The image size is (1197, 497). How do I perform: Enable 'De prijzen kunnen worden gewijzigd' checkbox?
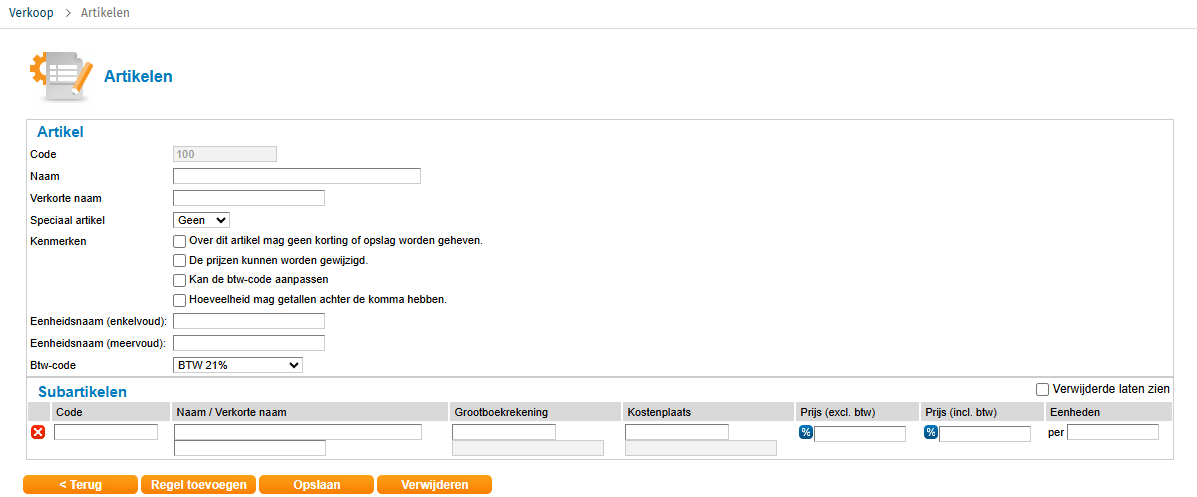click(179, 261)
